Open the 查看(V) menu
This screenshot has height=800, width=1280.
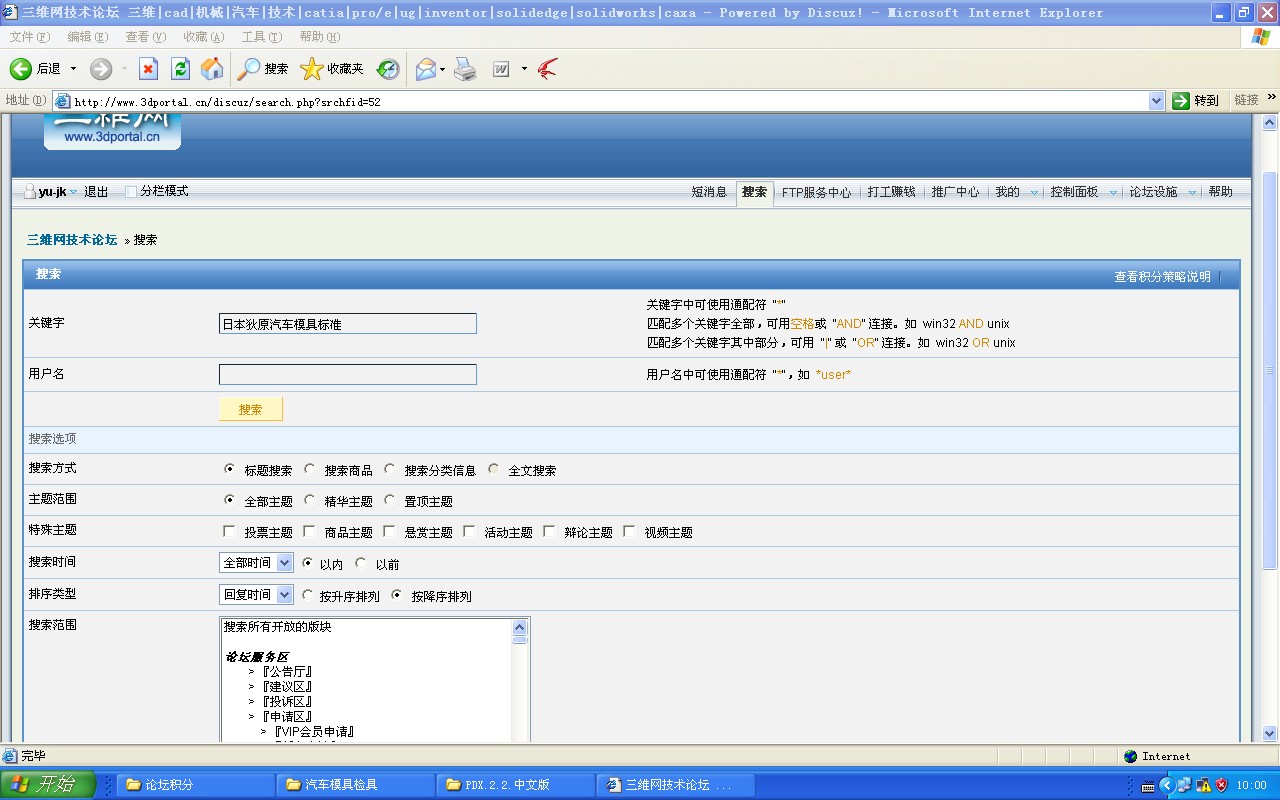pos(146,37)
